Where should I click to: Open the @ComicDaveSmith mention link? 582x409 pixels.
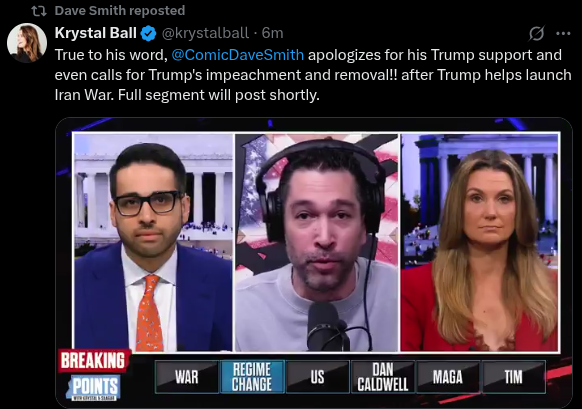(238, 55)
